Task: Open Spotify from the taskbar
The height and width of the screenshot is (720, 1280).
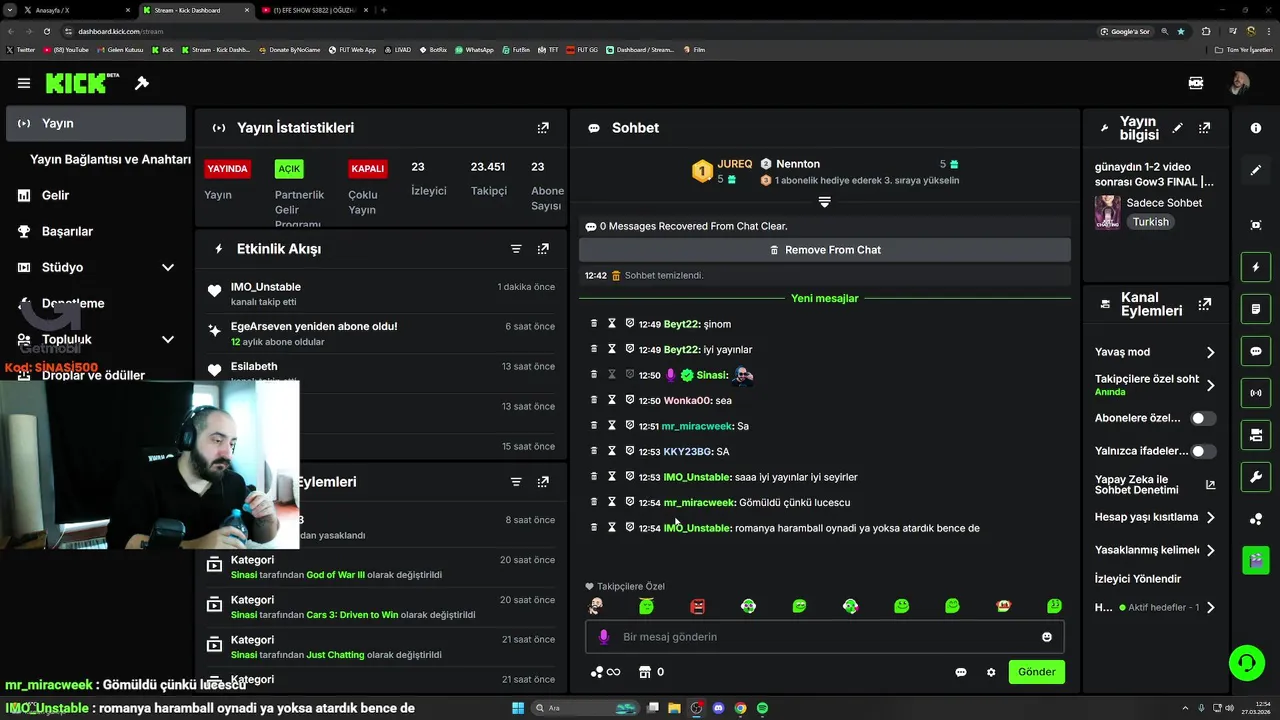Action: pos(762,708)
